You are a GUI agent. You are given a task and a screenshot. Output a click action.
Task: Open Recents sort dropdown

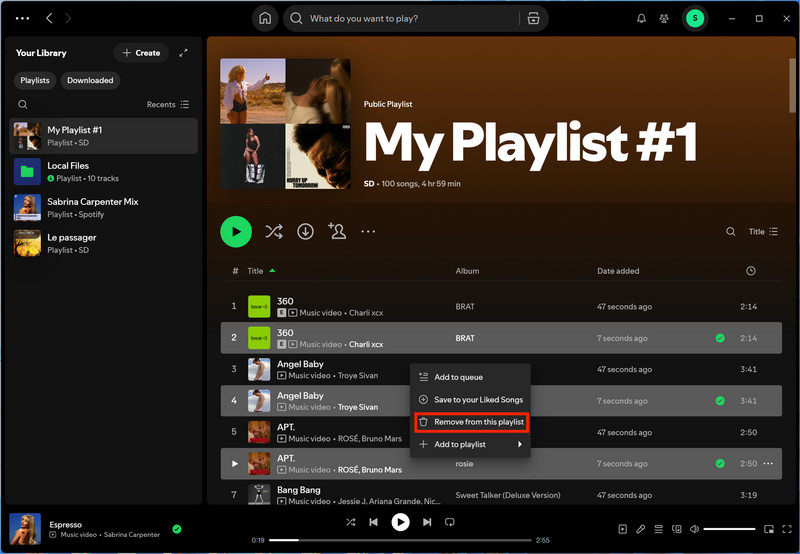(x=168, y=104)
